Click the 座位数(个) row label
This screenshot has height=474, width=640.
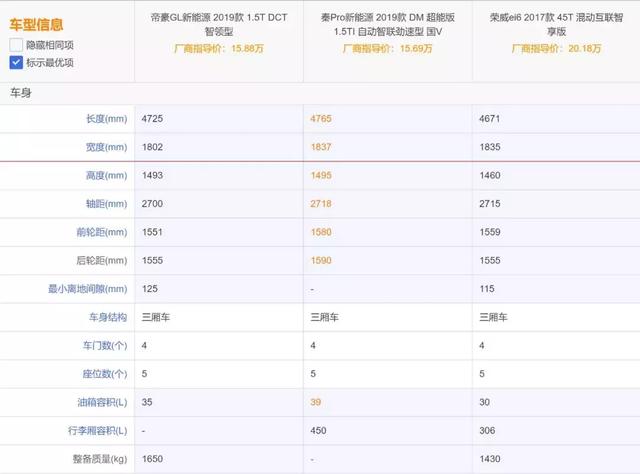105,374
